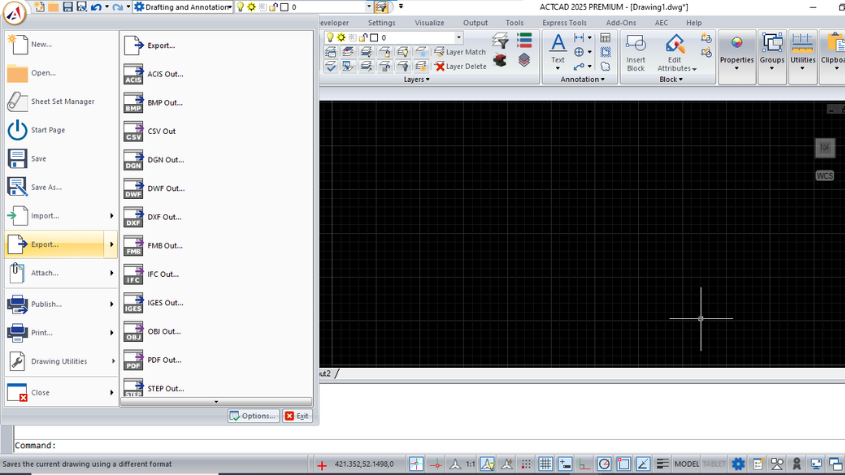This screenshot has height=475, width=845.
Task: Open the Add-Ons ribbon tab
Action: coord(621,23)
